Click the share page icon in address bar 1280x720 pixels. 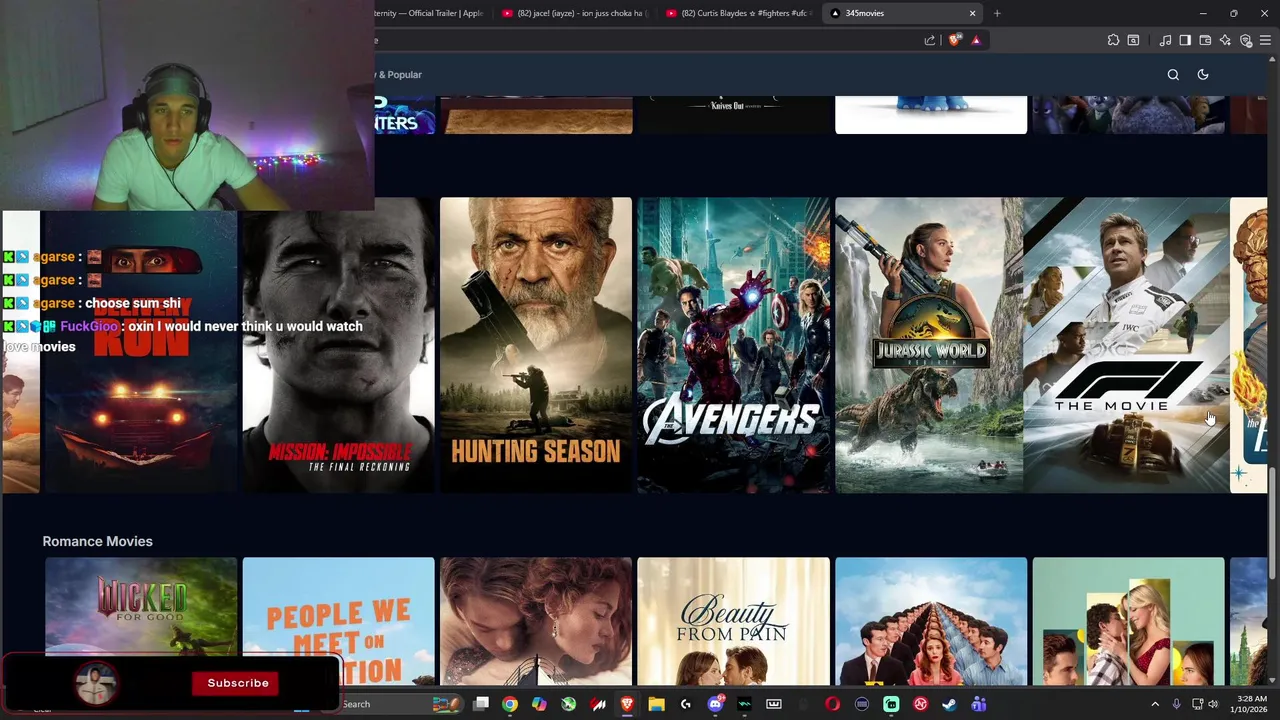click(x=930, y=40)
